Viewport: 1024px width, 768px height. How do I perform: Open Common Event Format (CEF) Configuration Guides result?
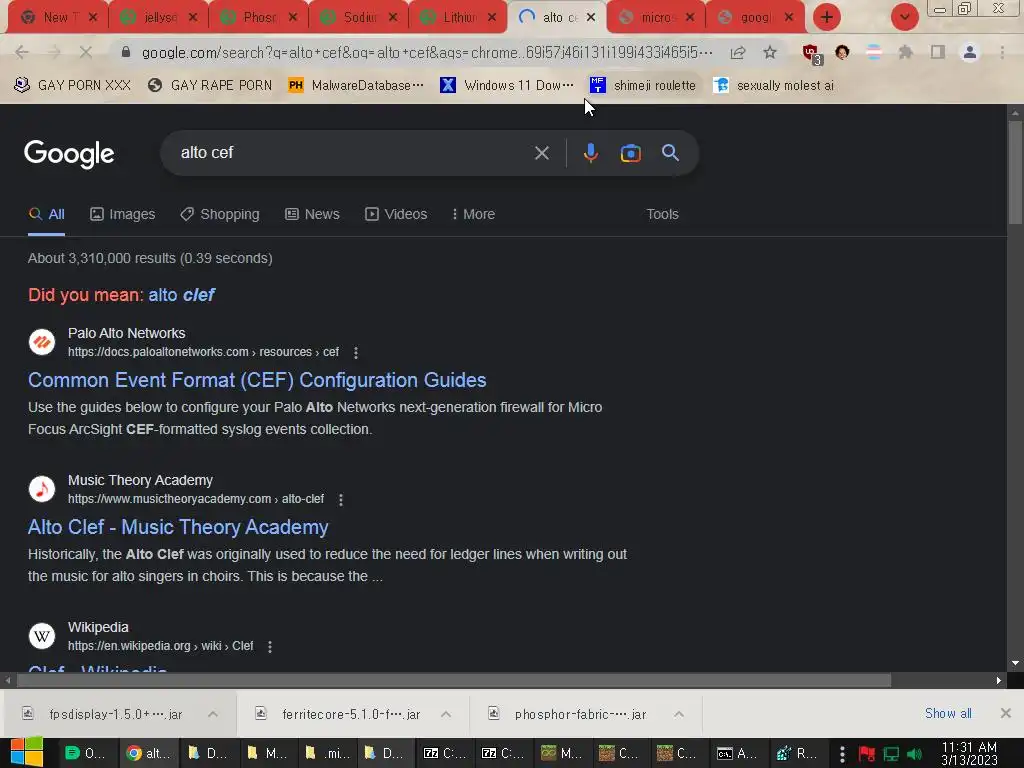(257, 380)
